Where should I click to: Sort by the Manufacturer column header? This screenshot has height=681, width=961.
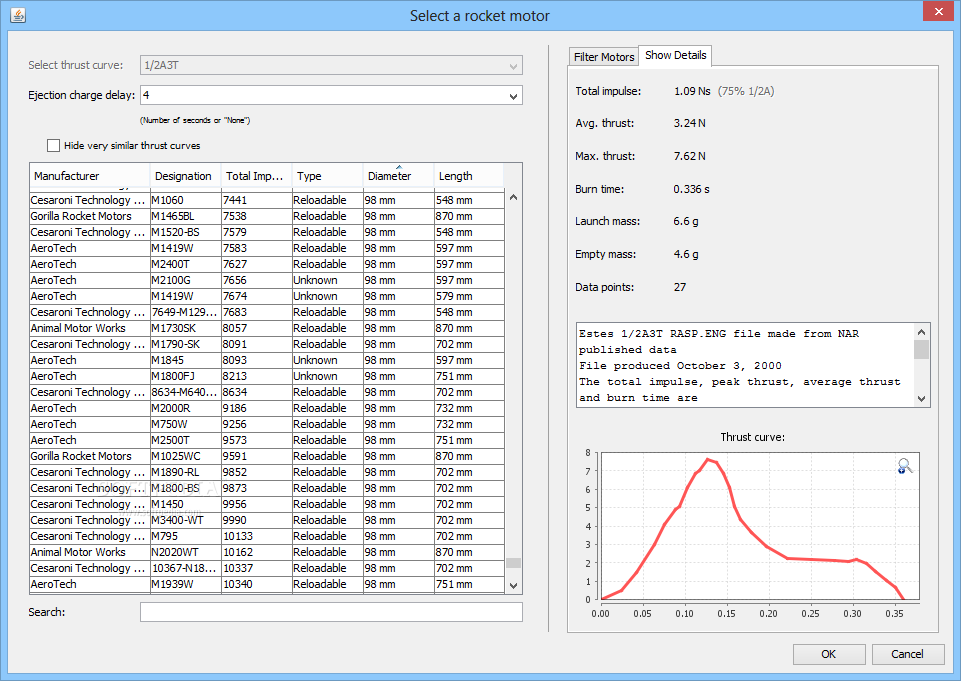click(x=89, y=176)
